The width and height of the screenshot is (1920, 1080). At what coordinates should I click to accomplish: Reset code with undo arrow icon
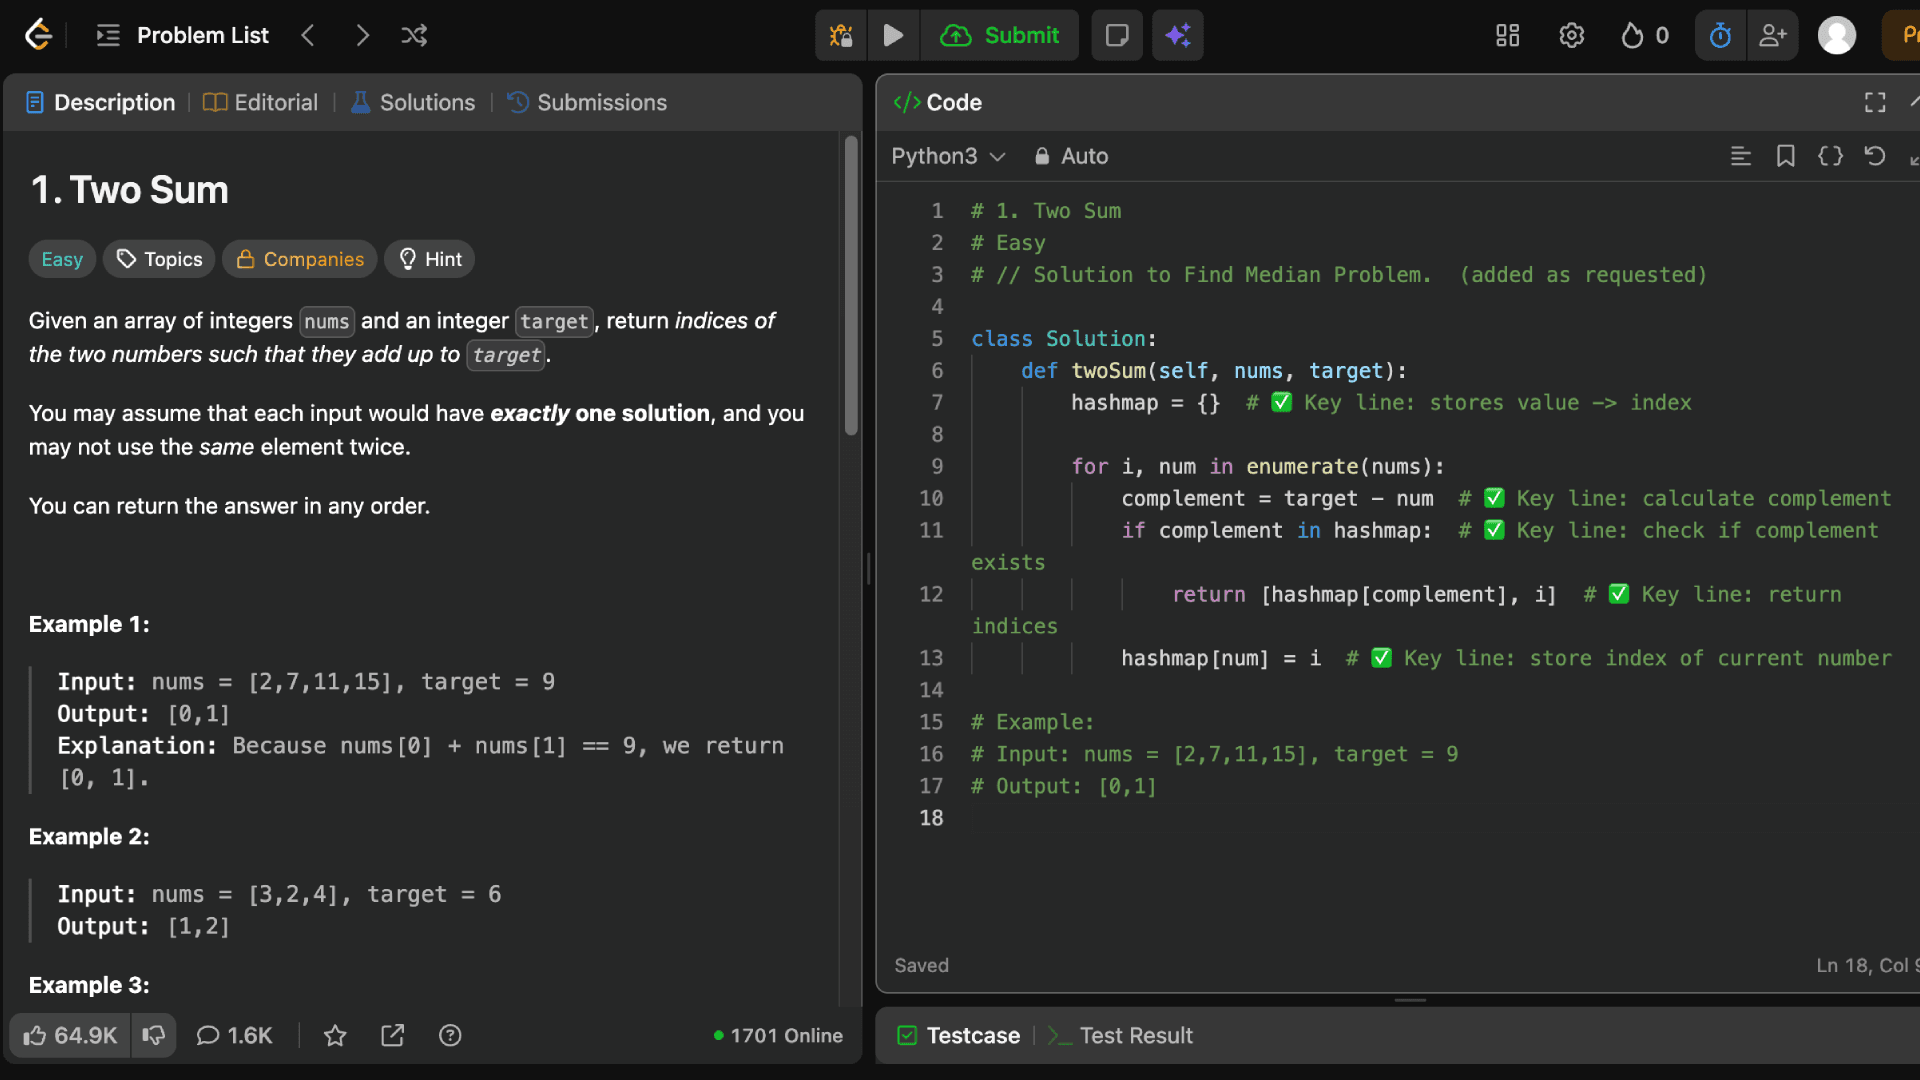point(1875,156)
